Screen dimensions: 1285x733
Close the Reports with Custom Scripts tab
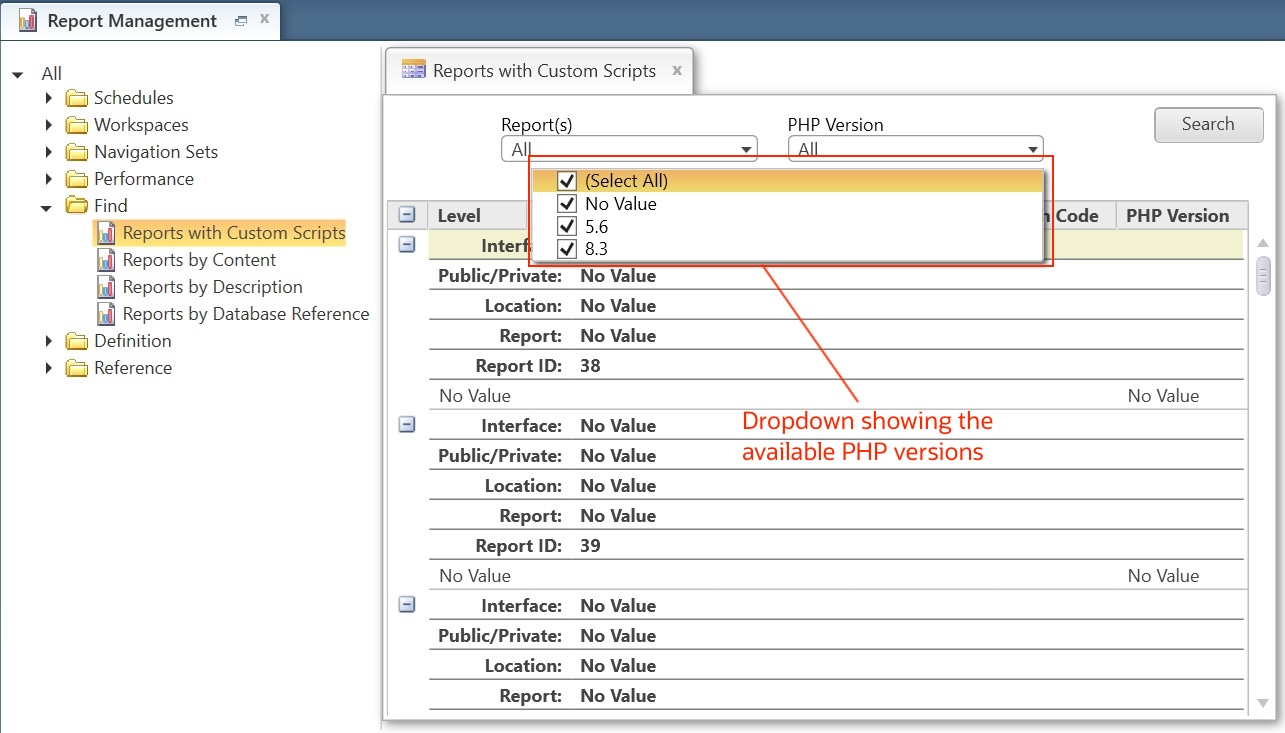tap(677, 71)
